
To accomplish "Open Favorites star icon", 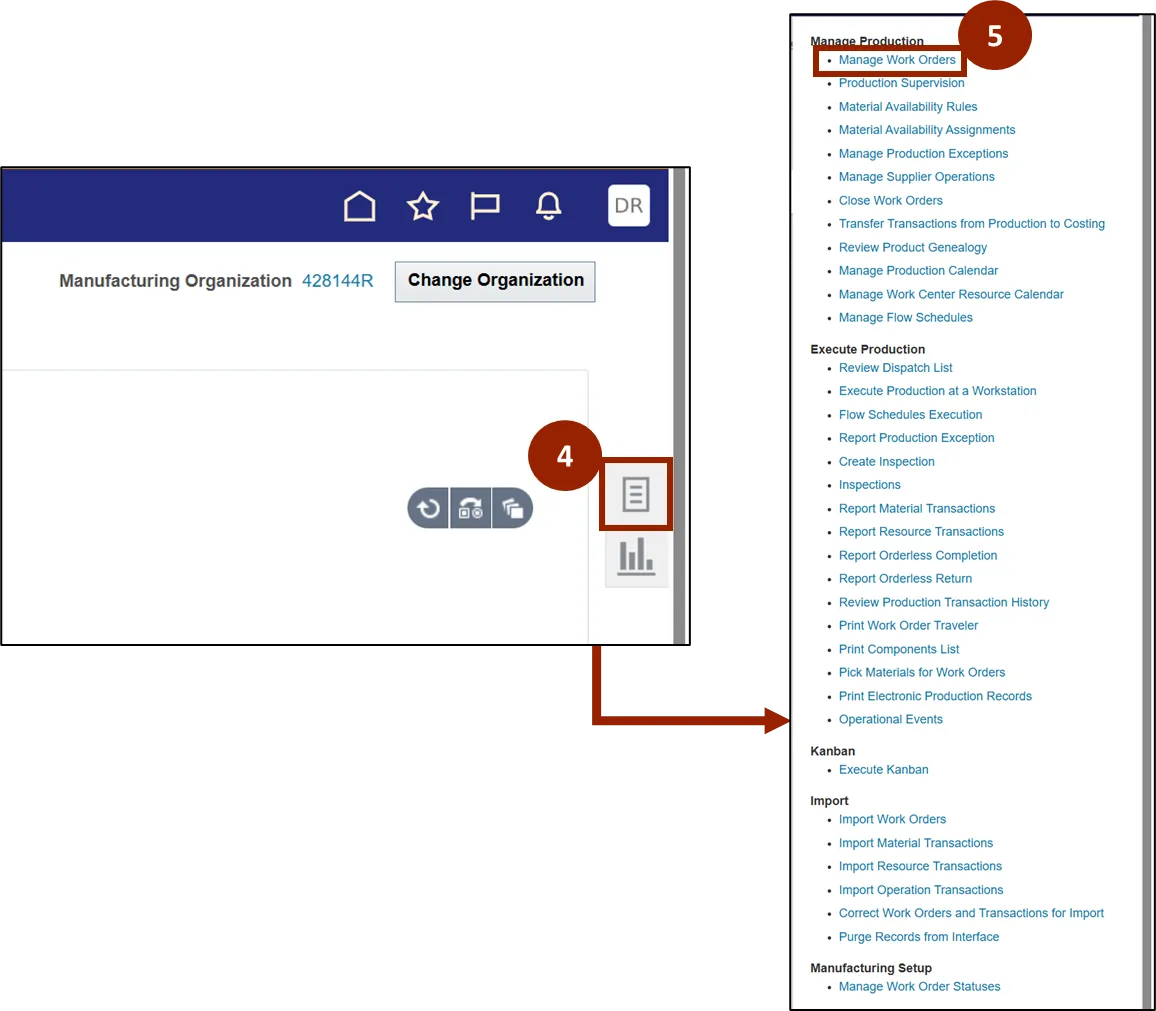I will pyautogui.click(x=422, y=206).
